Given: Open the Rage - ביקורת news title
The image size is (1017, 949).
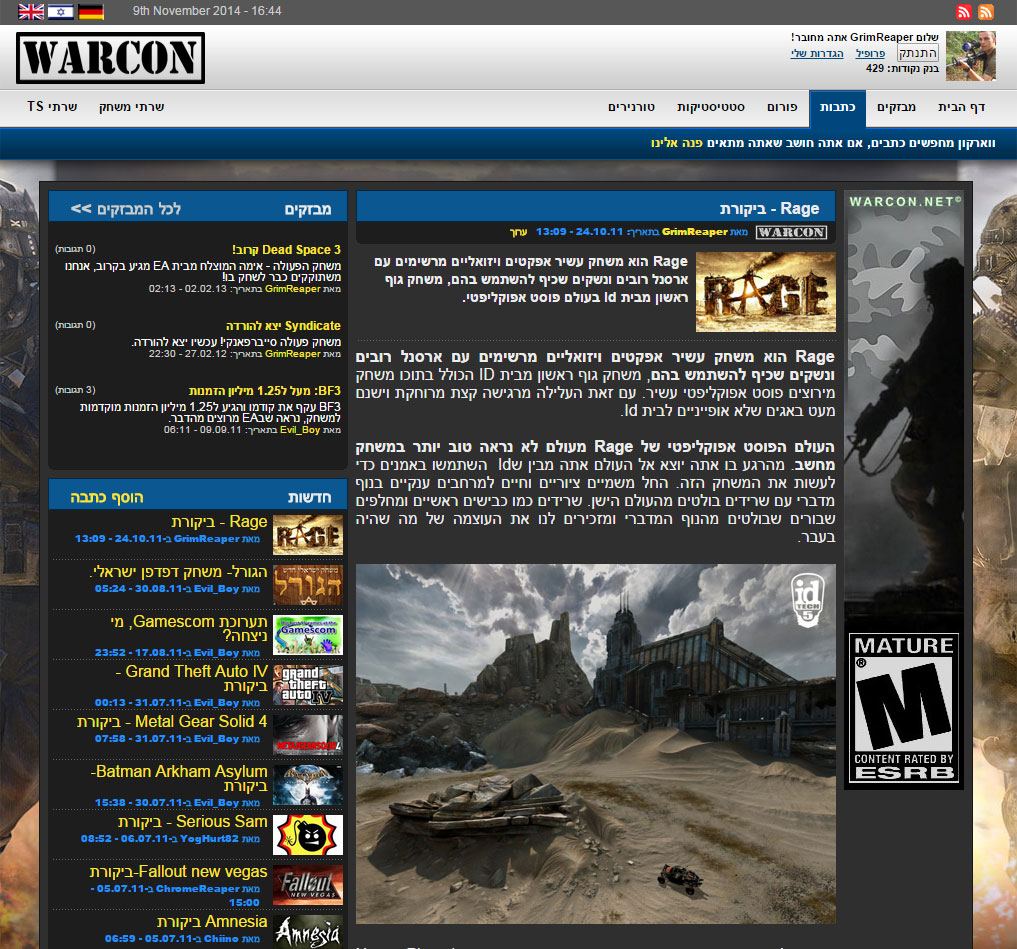Looking at the screenshot, I should pos(219,522).
